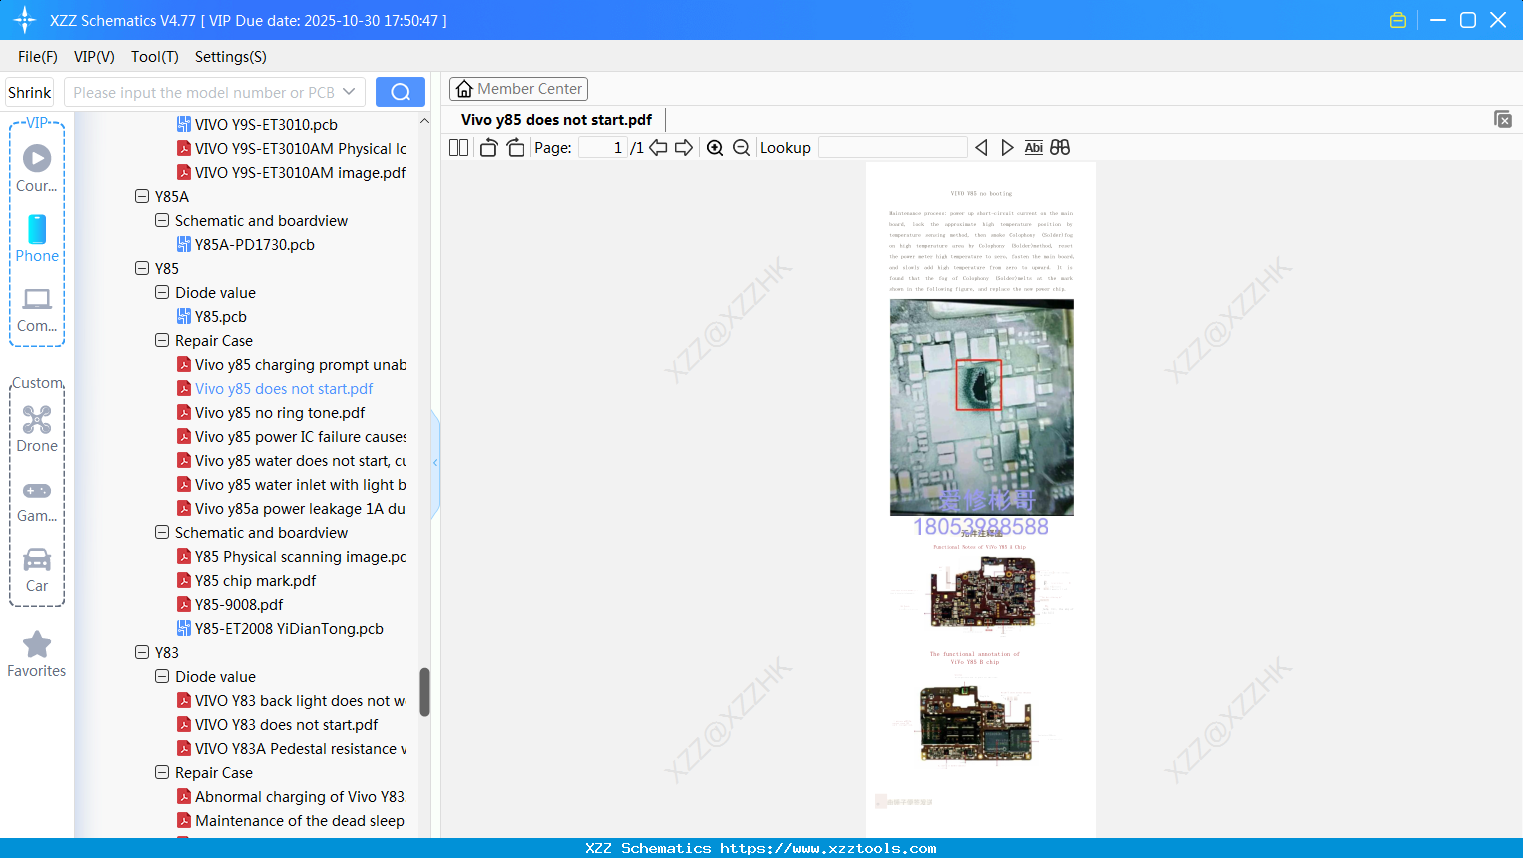Collapse the Y85 tree node
This screenshot has height=858, width=1523.
tap(142, 268)
